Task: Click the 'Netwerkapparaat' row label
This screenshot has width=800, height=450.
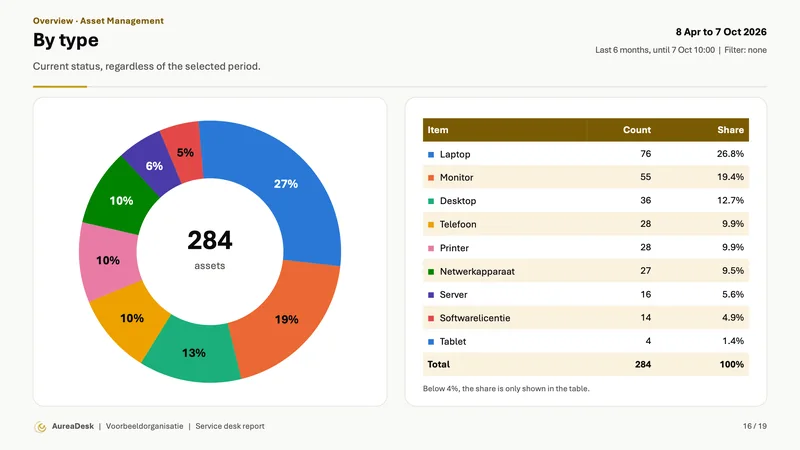Action: pyautogui.click(x=477, y=271)
